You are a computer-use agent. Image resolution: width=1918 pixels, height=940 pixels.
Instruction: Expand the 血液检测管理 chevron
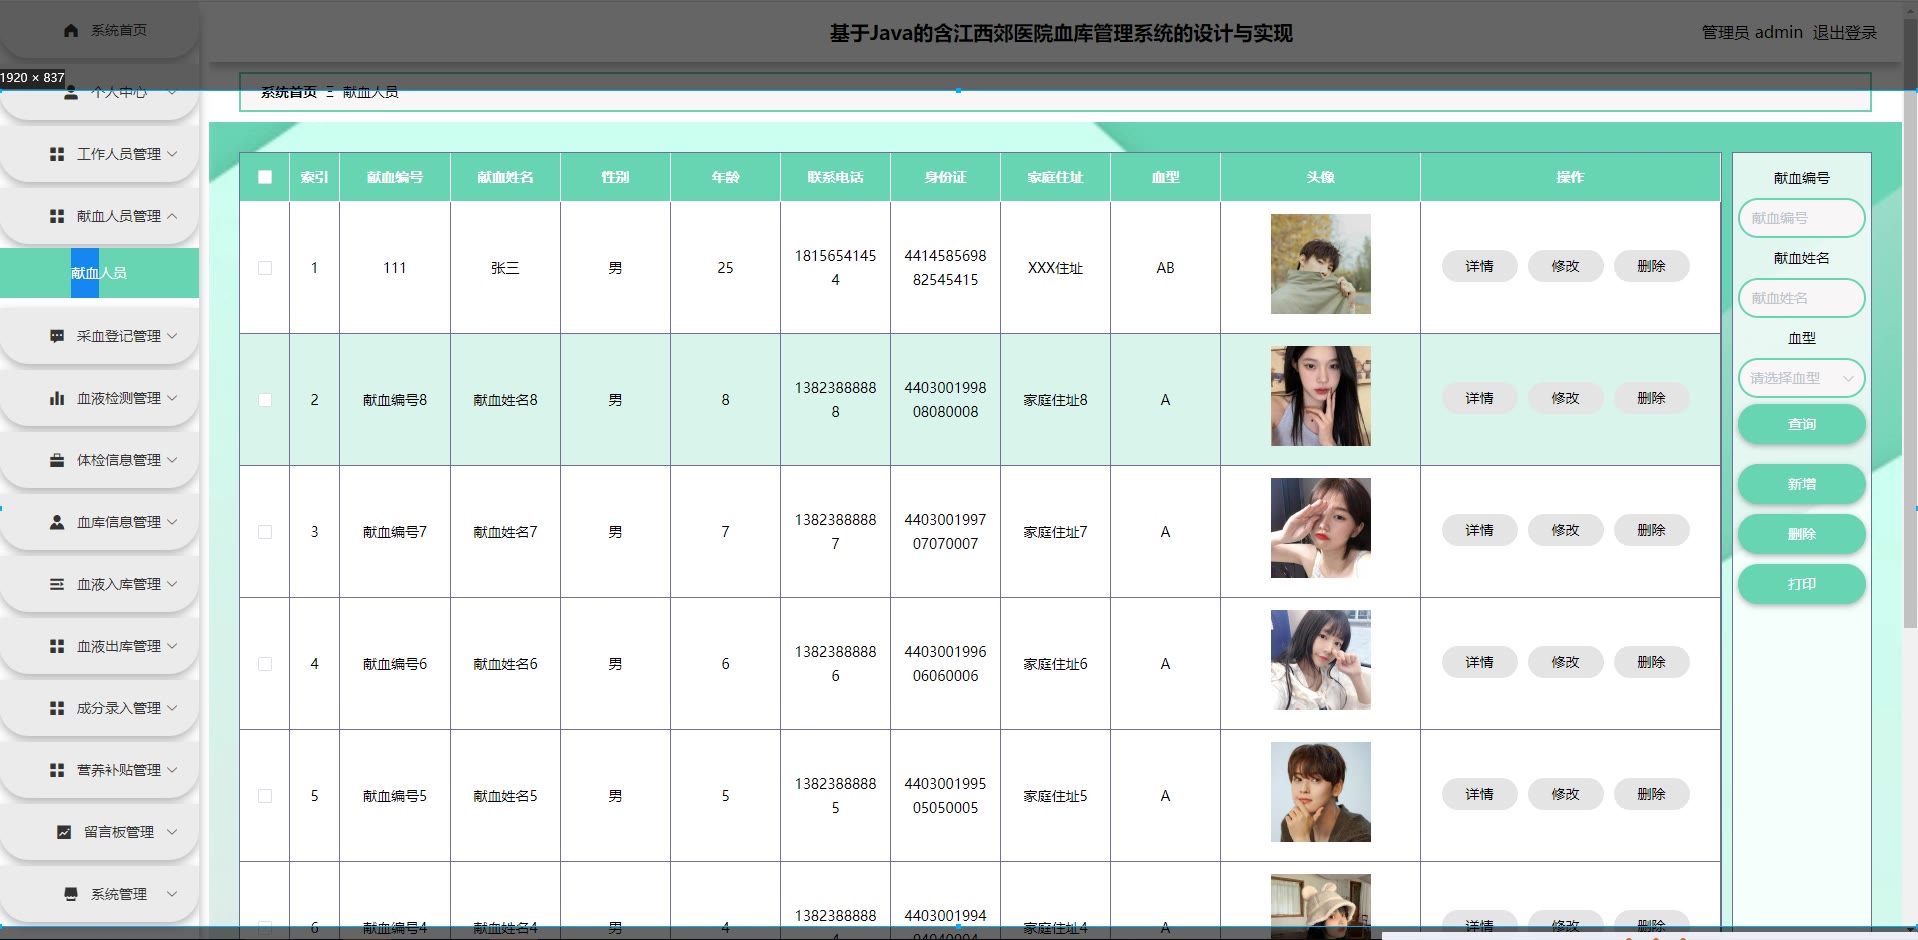click(172, 398)
